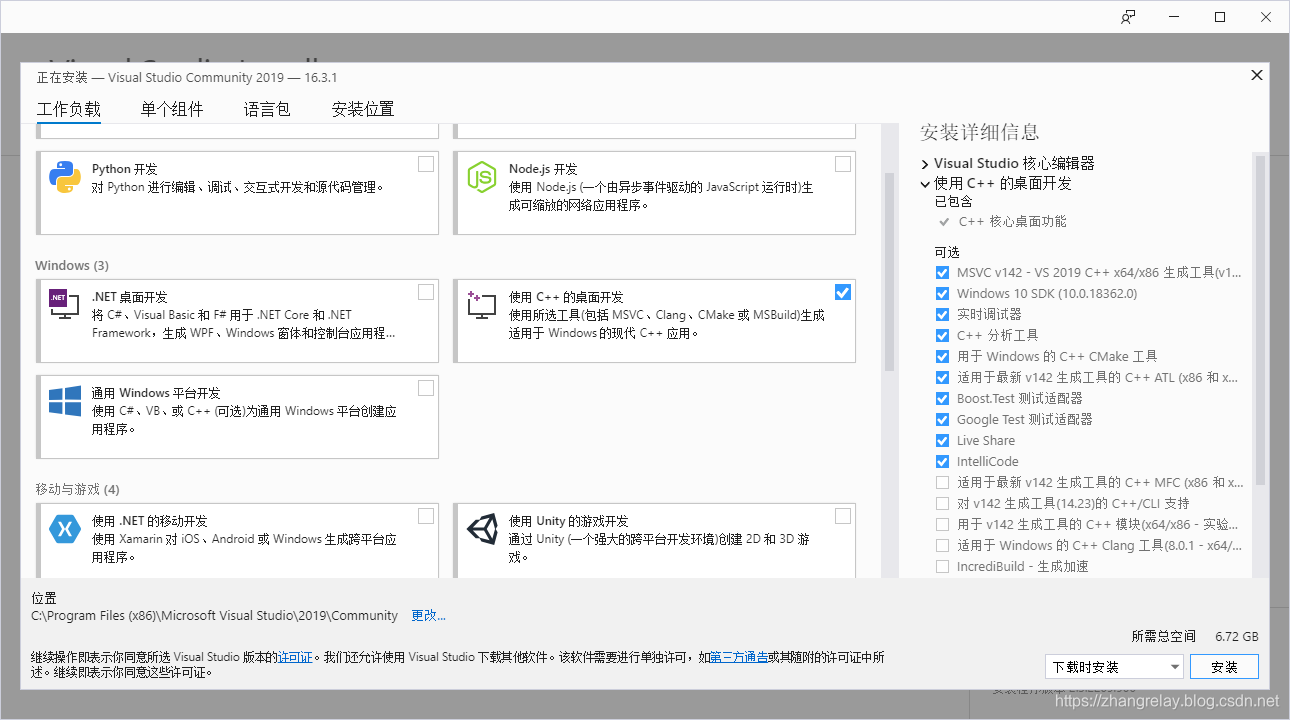Image resolution: width=1290 pixels, height=720 pixels.
Task: Open the 单个组件 tab
Action: [172, 110]
